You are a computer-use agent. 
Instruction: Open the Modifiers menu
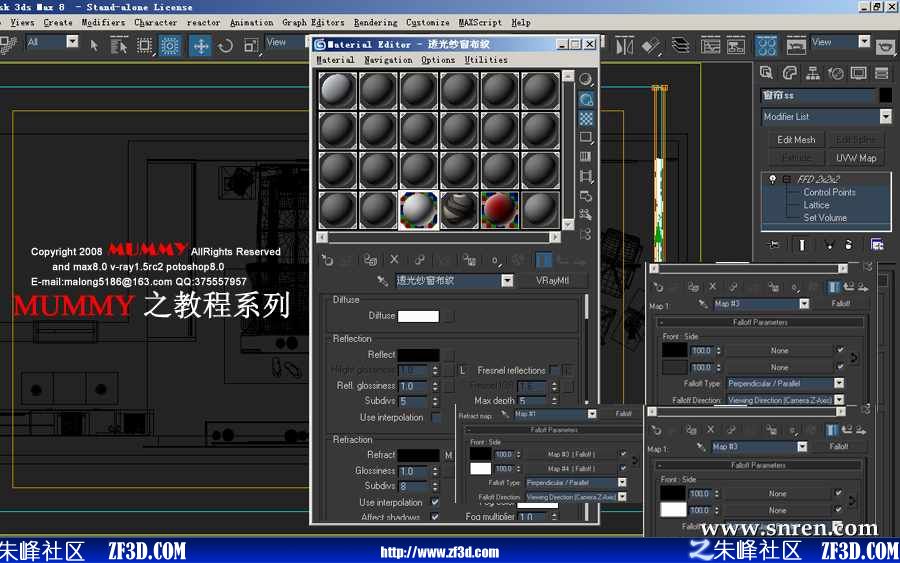[103, 22]
